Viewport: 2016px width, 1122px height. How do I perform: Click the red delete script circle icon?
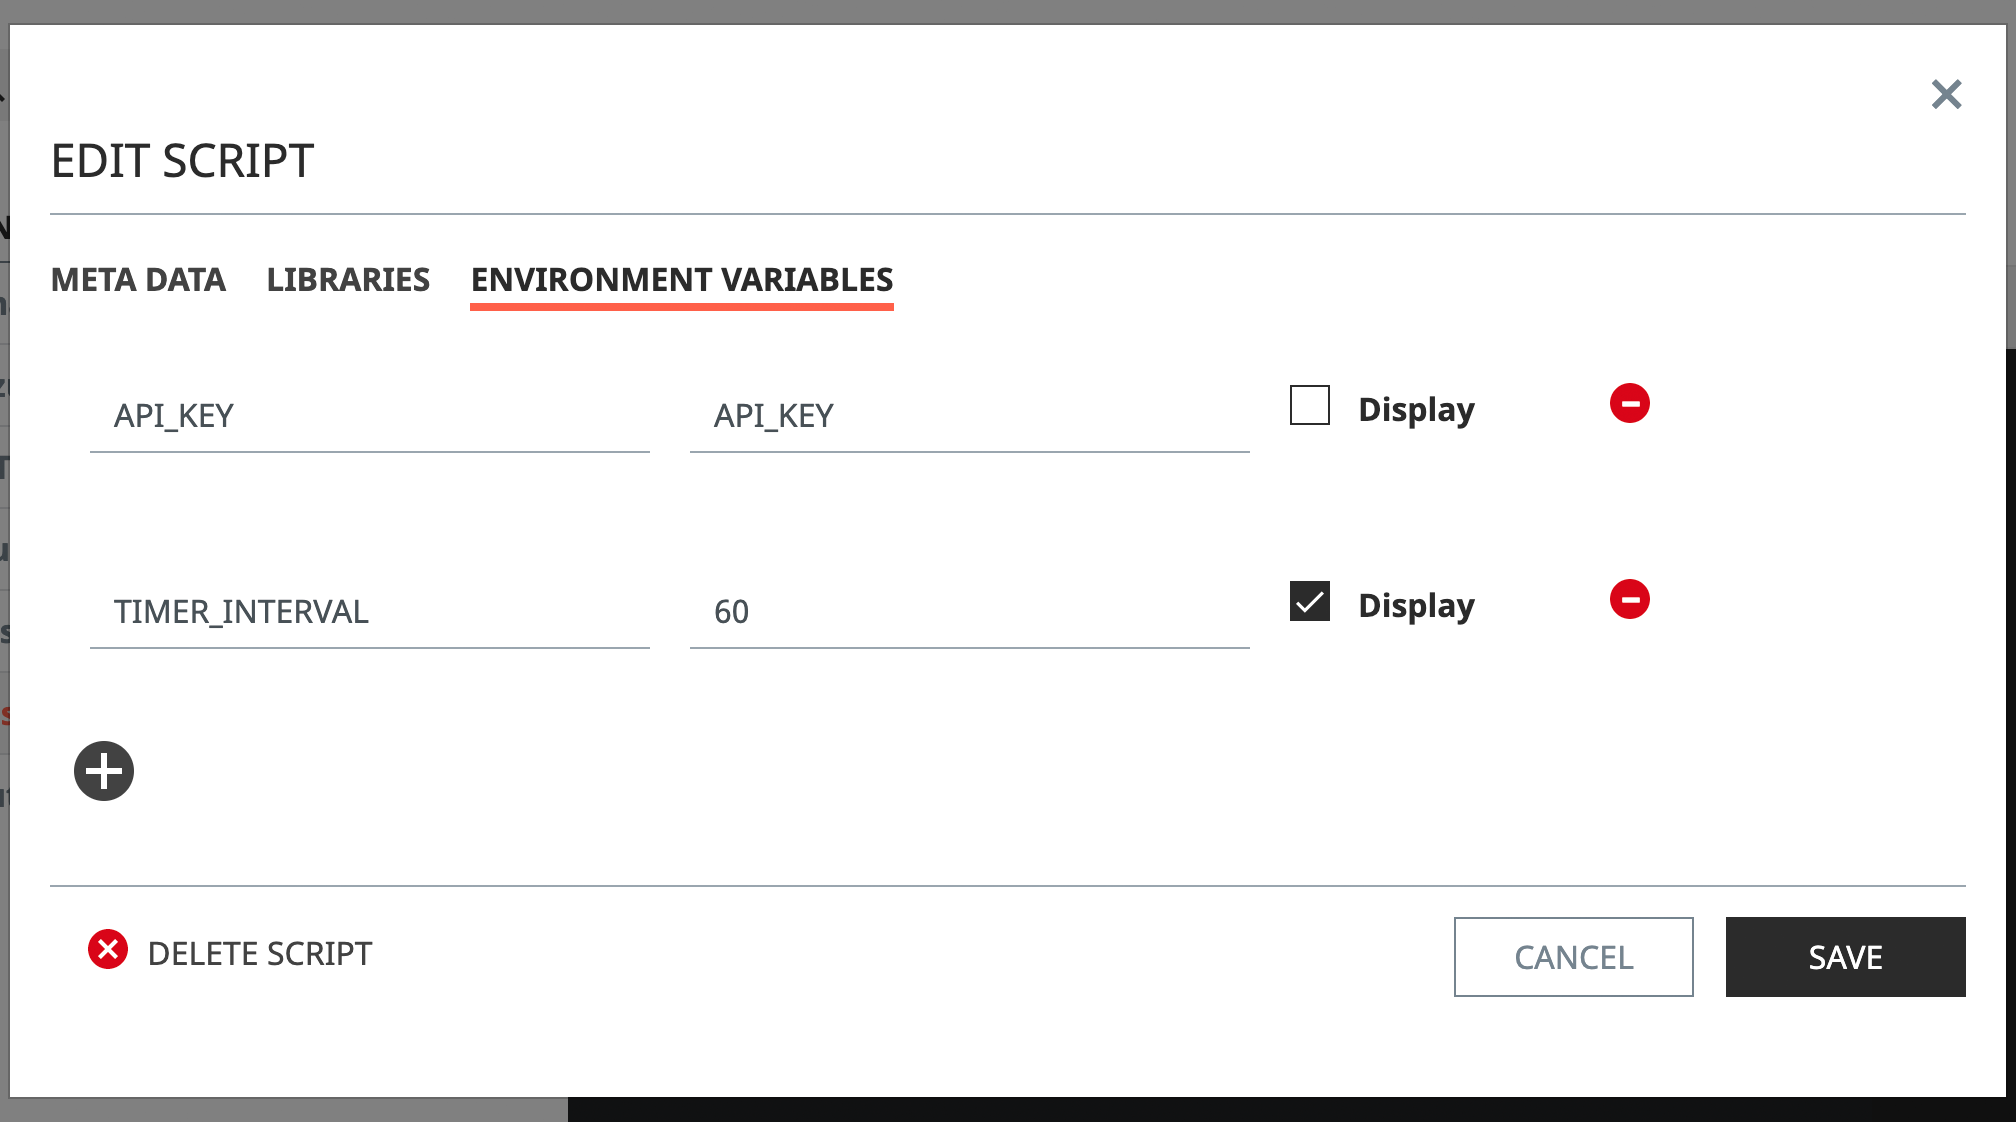point(109,949)
